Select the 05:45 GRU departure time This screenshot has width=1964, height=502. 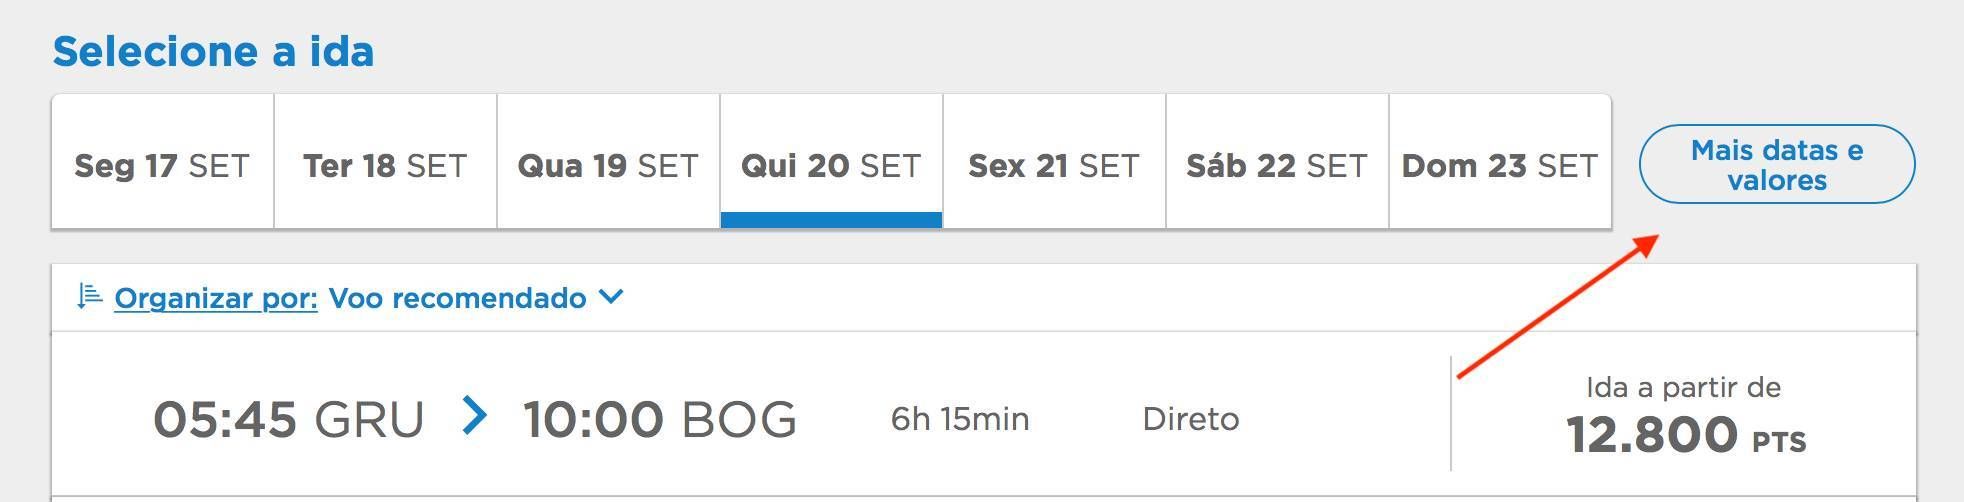tap(289, 419)
